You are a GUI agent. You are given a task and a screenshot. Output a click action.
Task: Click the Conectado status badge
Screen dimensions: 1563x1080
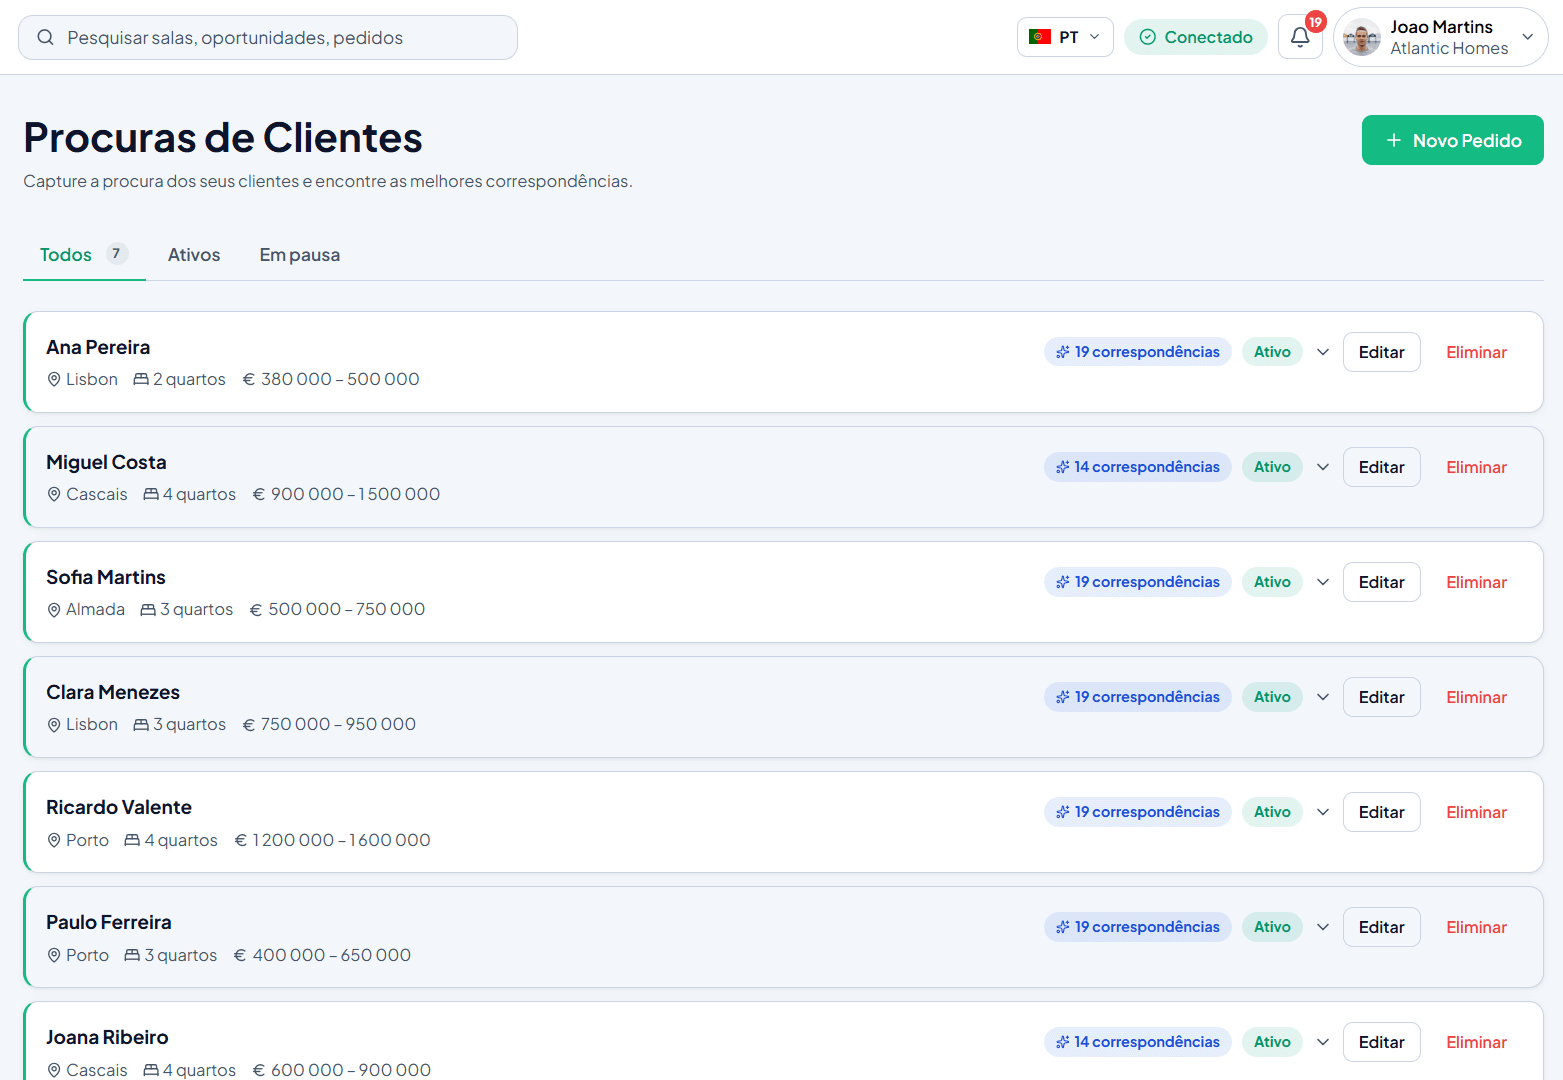1196,37
